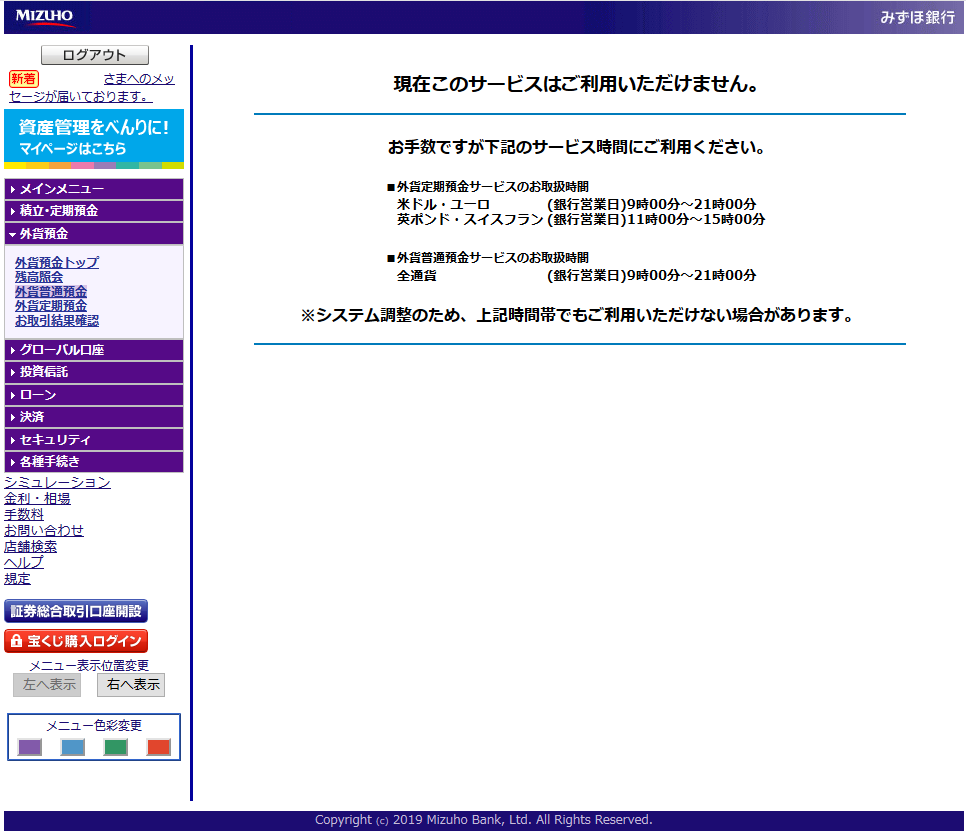
Task: Collapse the 外貨預金 menu section
Action: click(x=94, y=233)
